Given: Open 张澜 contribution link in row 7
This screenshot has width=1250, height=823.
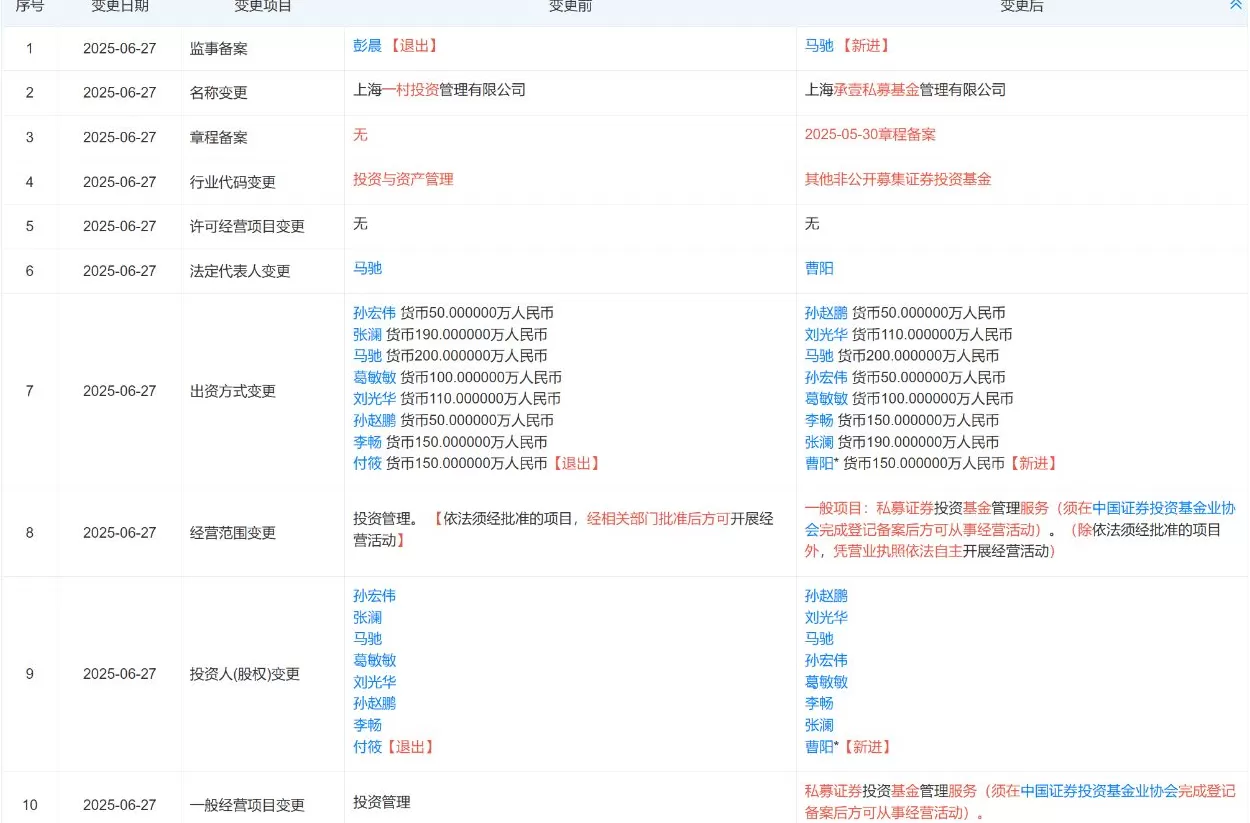Looking at the screenshot, I should point(366,334).
